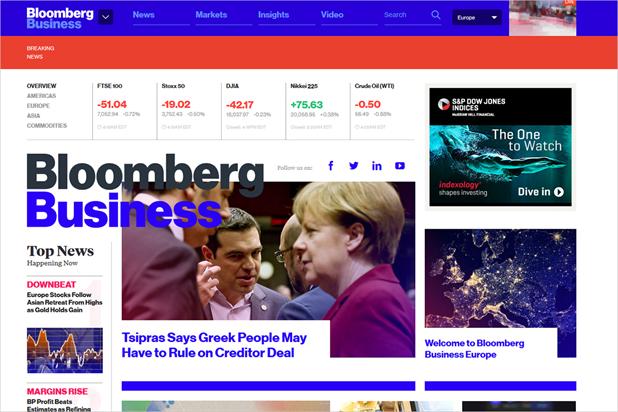Click the Search input field
This screenshot has height=412, width=618.
[407, 15]
